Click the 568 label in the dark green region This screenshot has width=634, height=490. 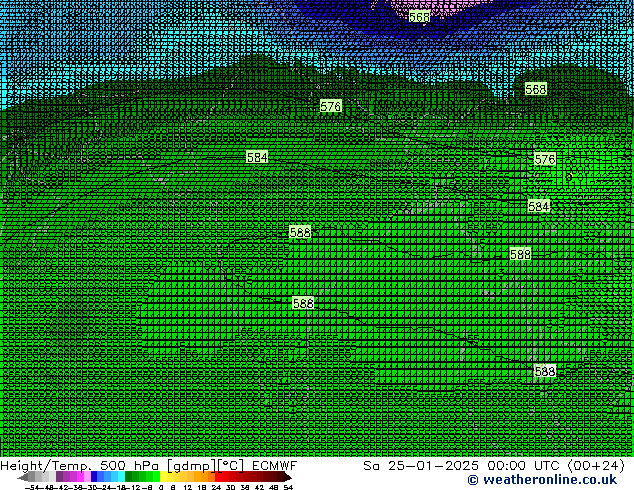tap(536, 89)
